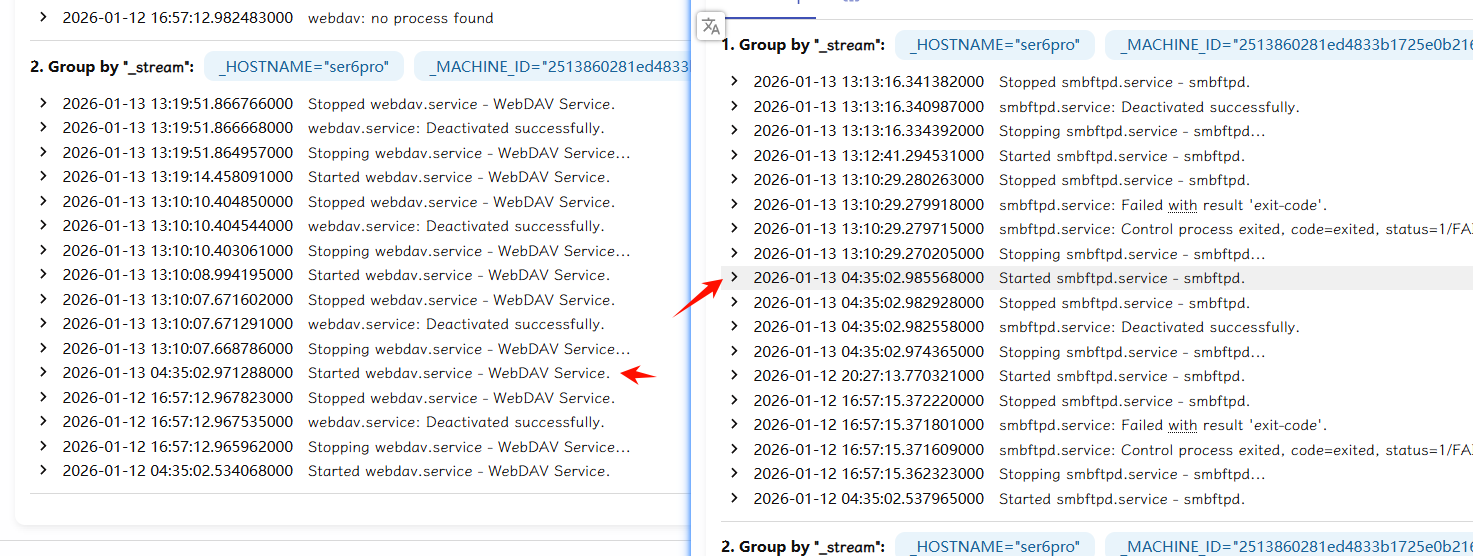Click _MACHINE_ID tag in left pane group 2
This screenshot has height=556, width=1473.
pyautogui.click(x=551, y=67)
